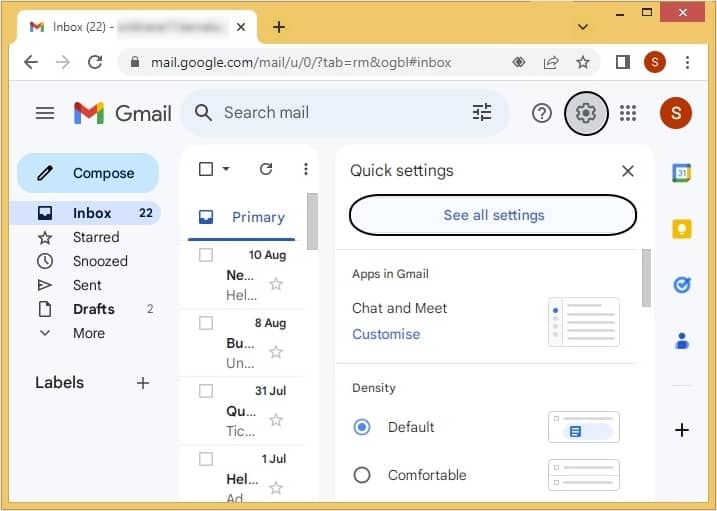Star the 1 Jul email
Image resolution: width=717 pixels, height=511 pixels.
276,488
